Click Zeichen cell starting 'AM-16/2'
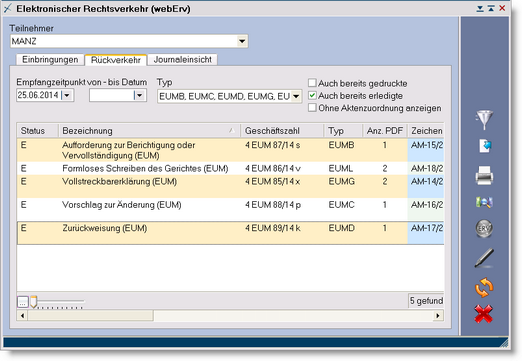522x361 pixels. pos(426,209)
